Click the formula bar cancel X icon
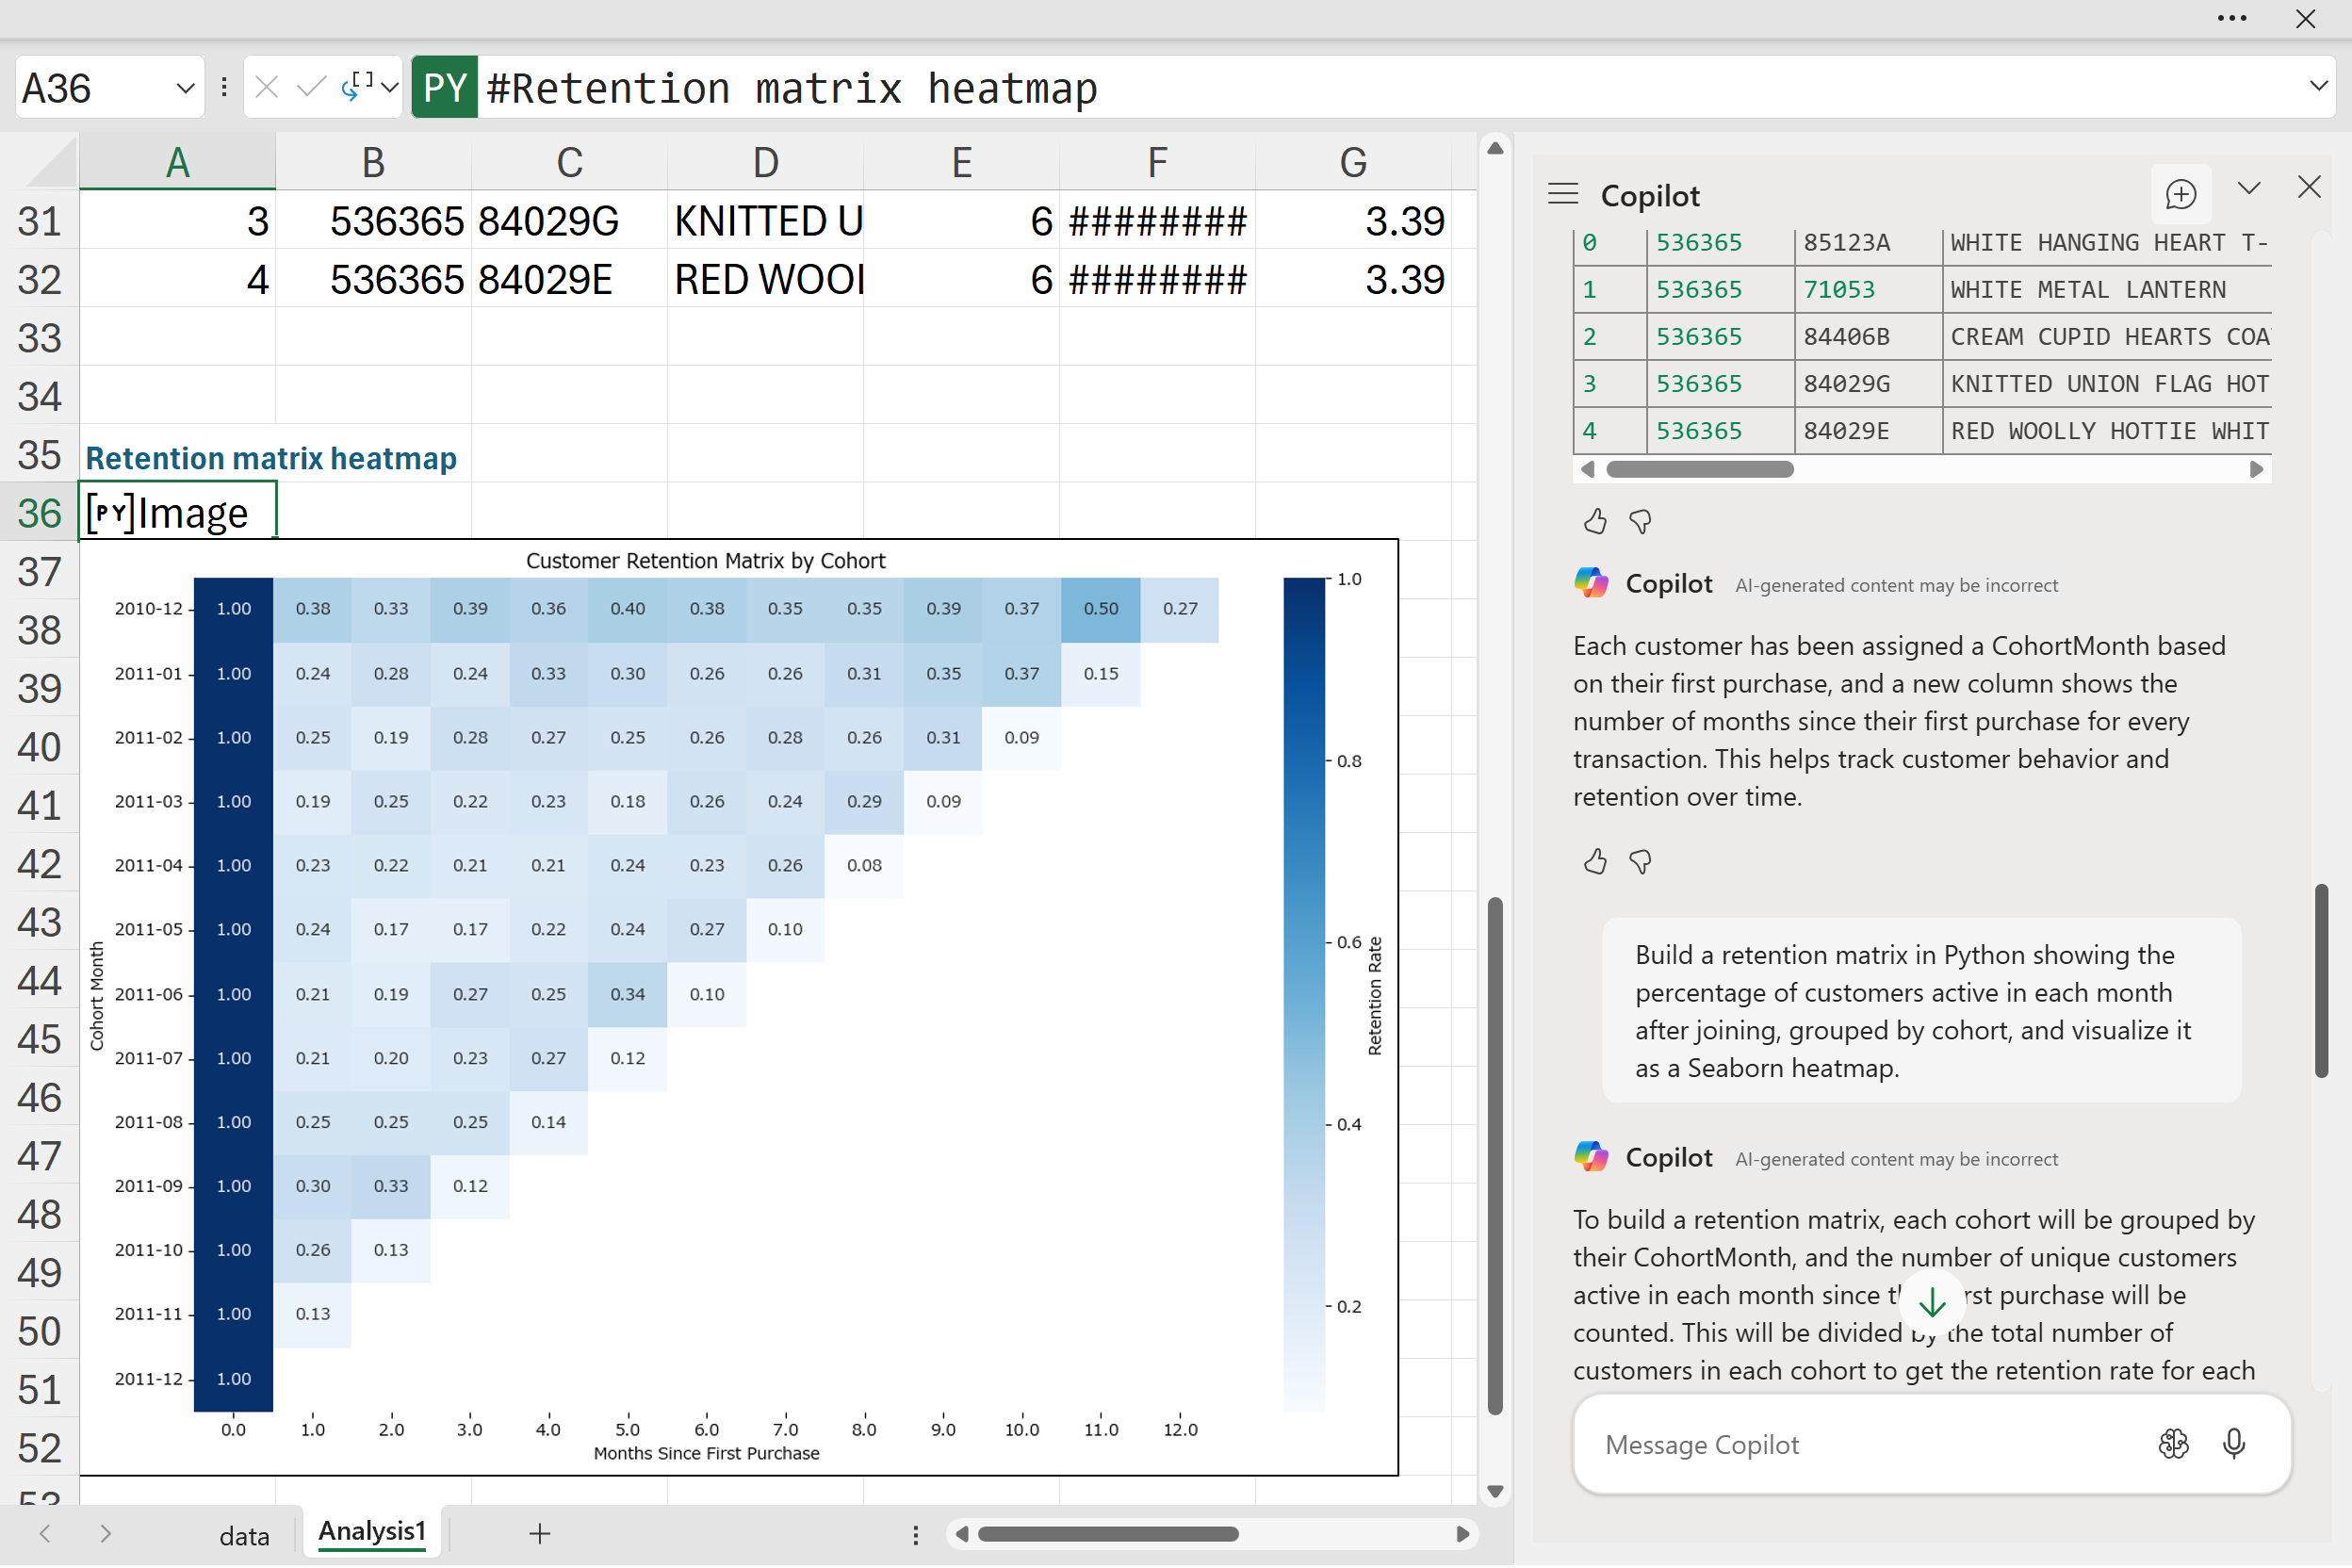 coord(266,87)
